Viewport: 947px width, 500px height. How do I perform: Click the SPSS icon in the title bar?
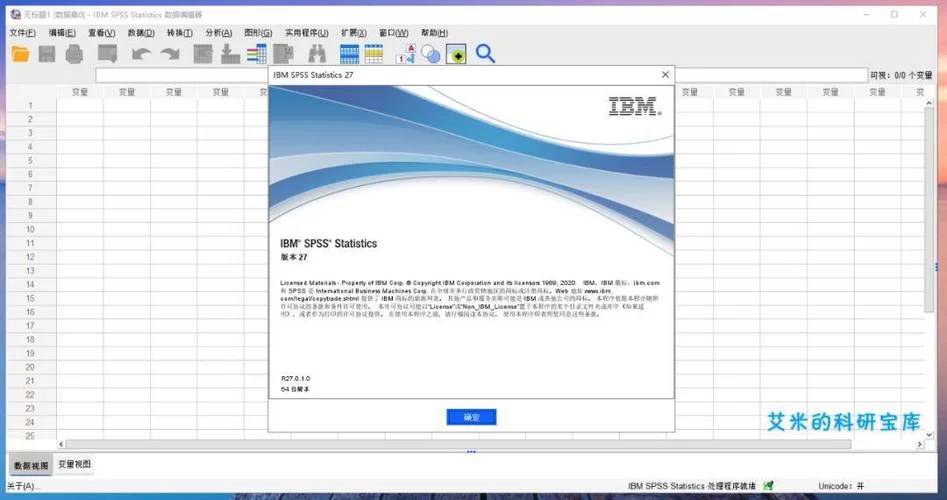(x=15, y=14)
